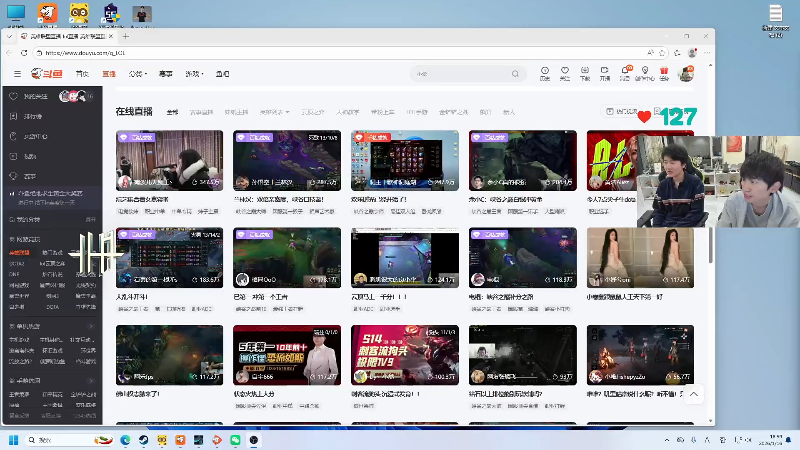
Task: Select the 直播 tab in navigation
Action: 109,74
